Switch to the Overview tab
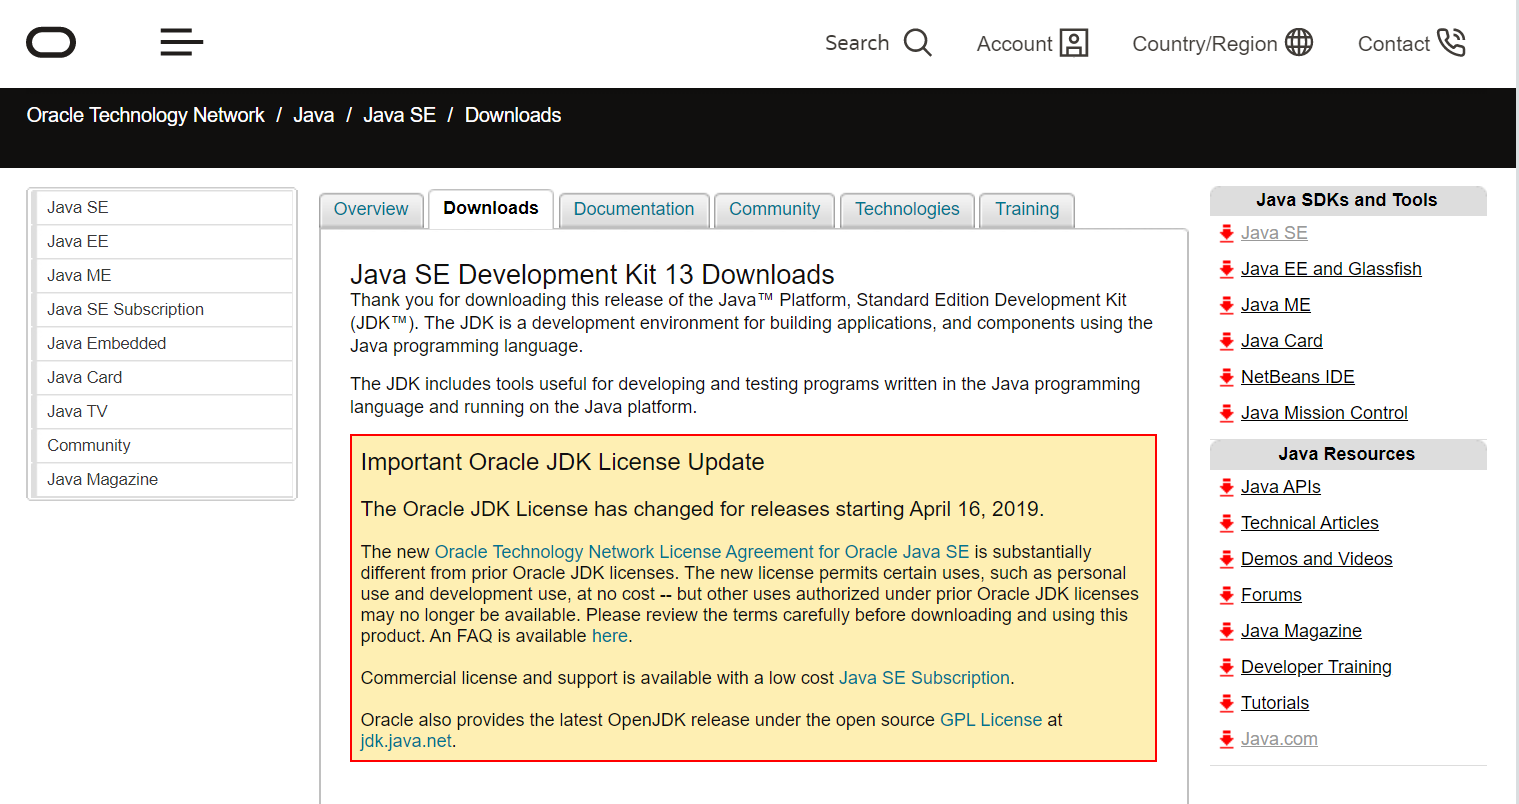 point(371,210)
